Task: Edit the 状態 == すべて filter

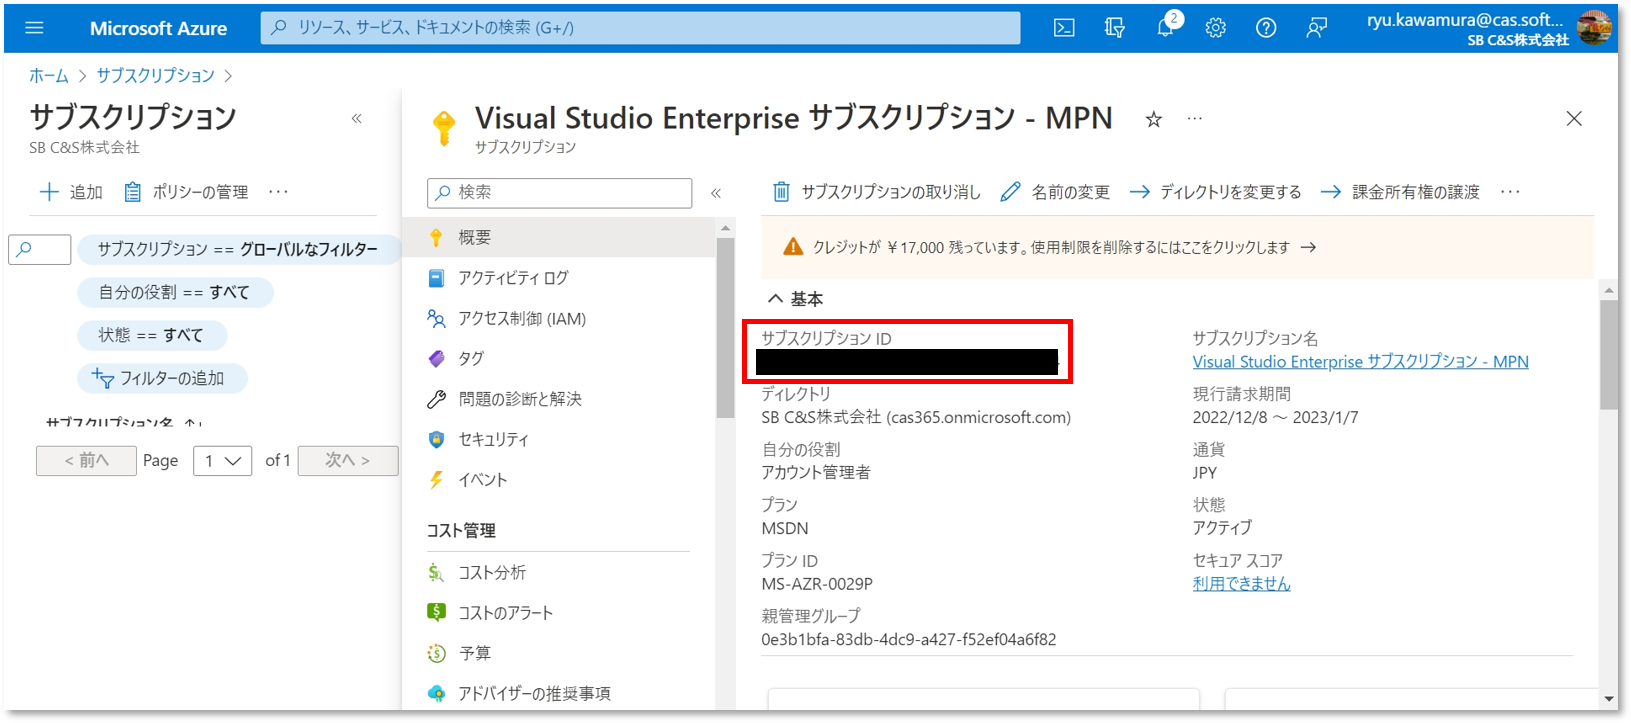Action: 152,335
